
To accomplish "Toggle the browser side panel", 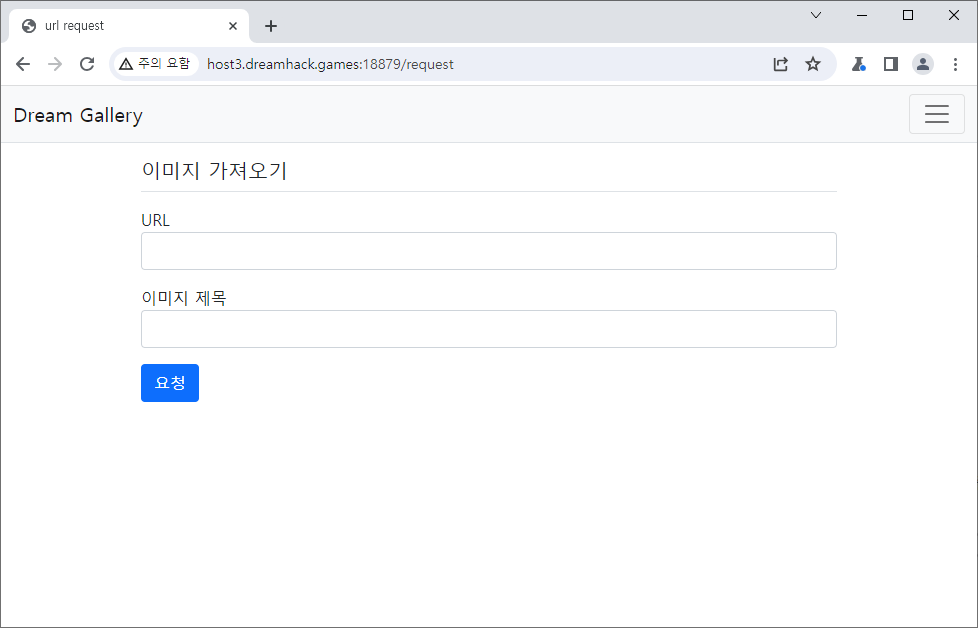I will point(890,64).
